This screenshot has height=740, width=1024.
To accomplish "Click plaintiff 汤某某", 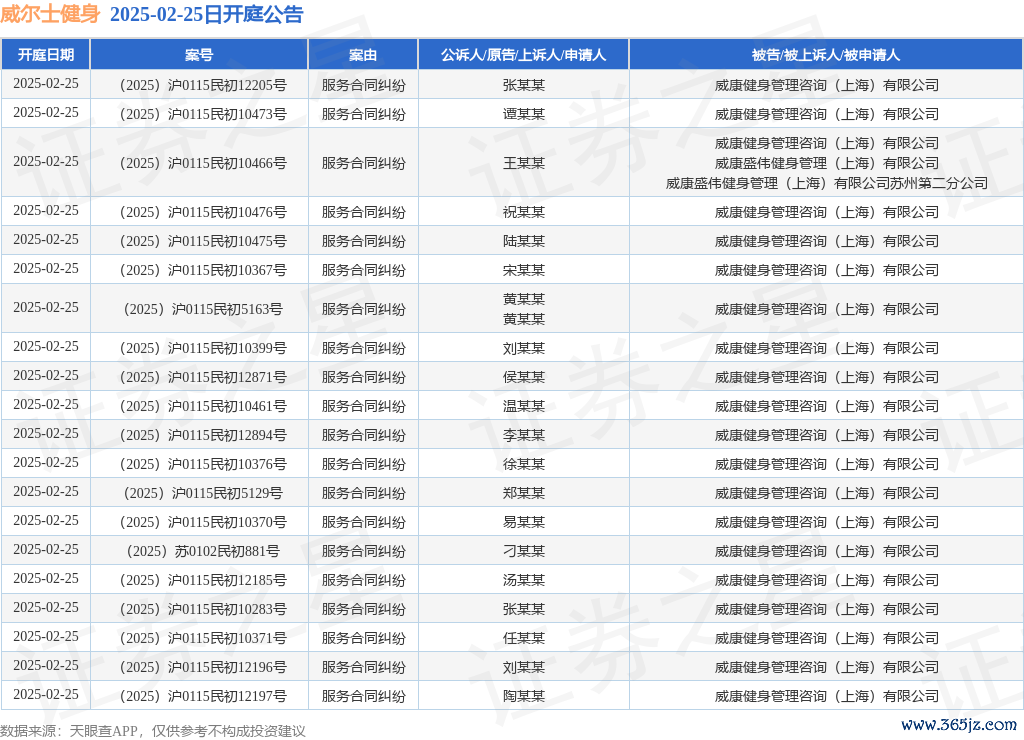I will (524, 580).
